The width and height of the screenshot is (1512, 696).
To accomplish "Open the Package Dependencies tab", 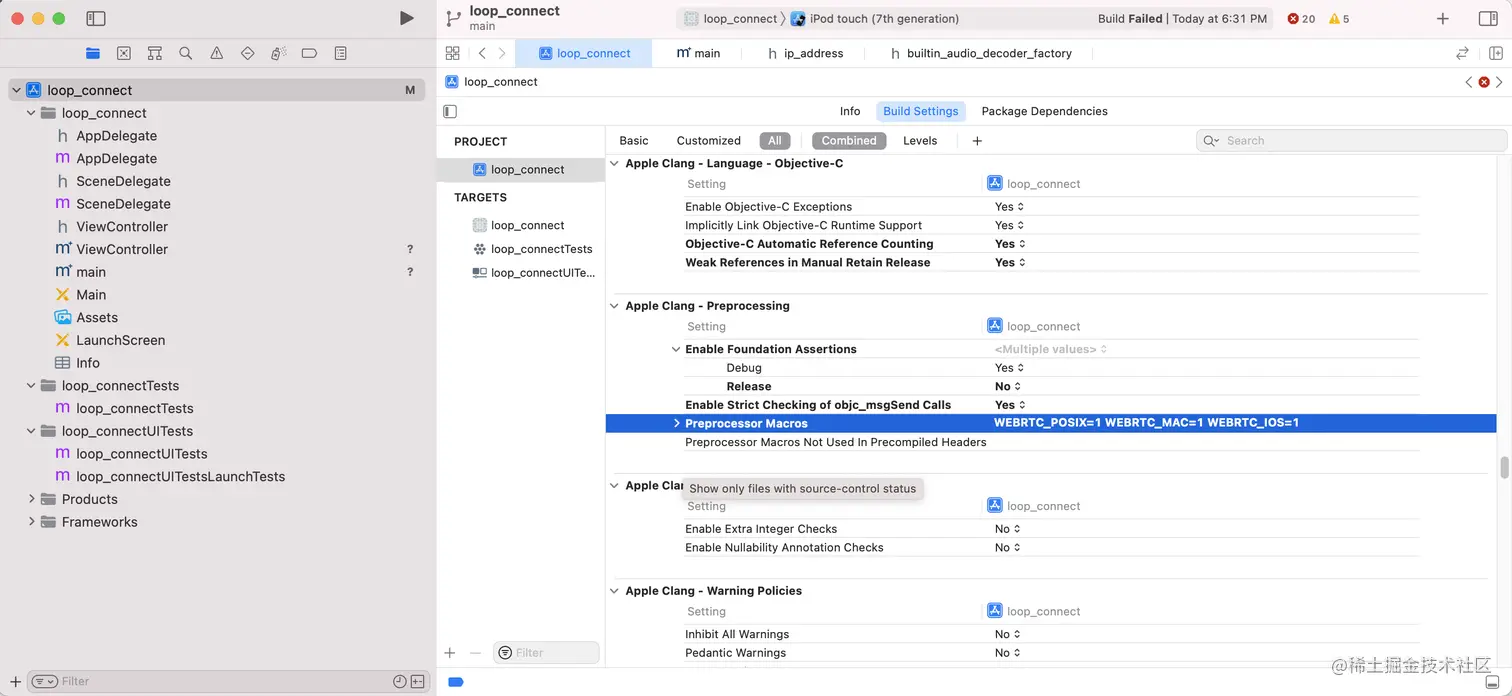I will [x=1044, y=111].
